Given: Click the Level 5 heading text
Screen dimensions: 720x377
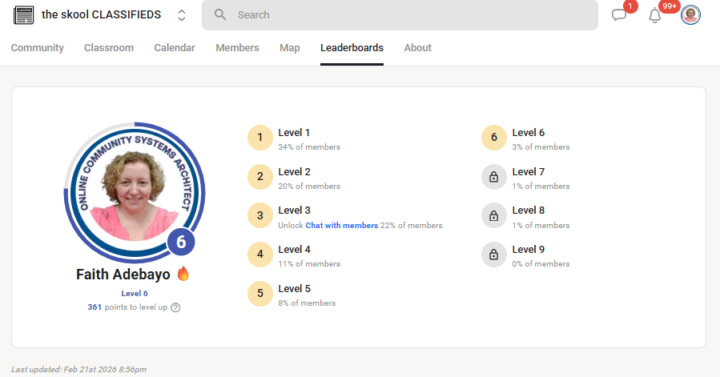Looking at the screenshot, I should click(x=294, y=288).
